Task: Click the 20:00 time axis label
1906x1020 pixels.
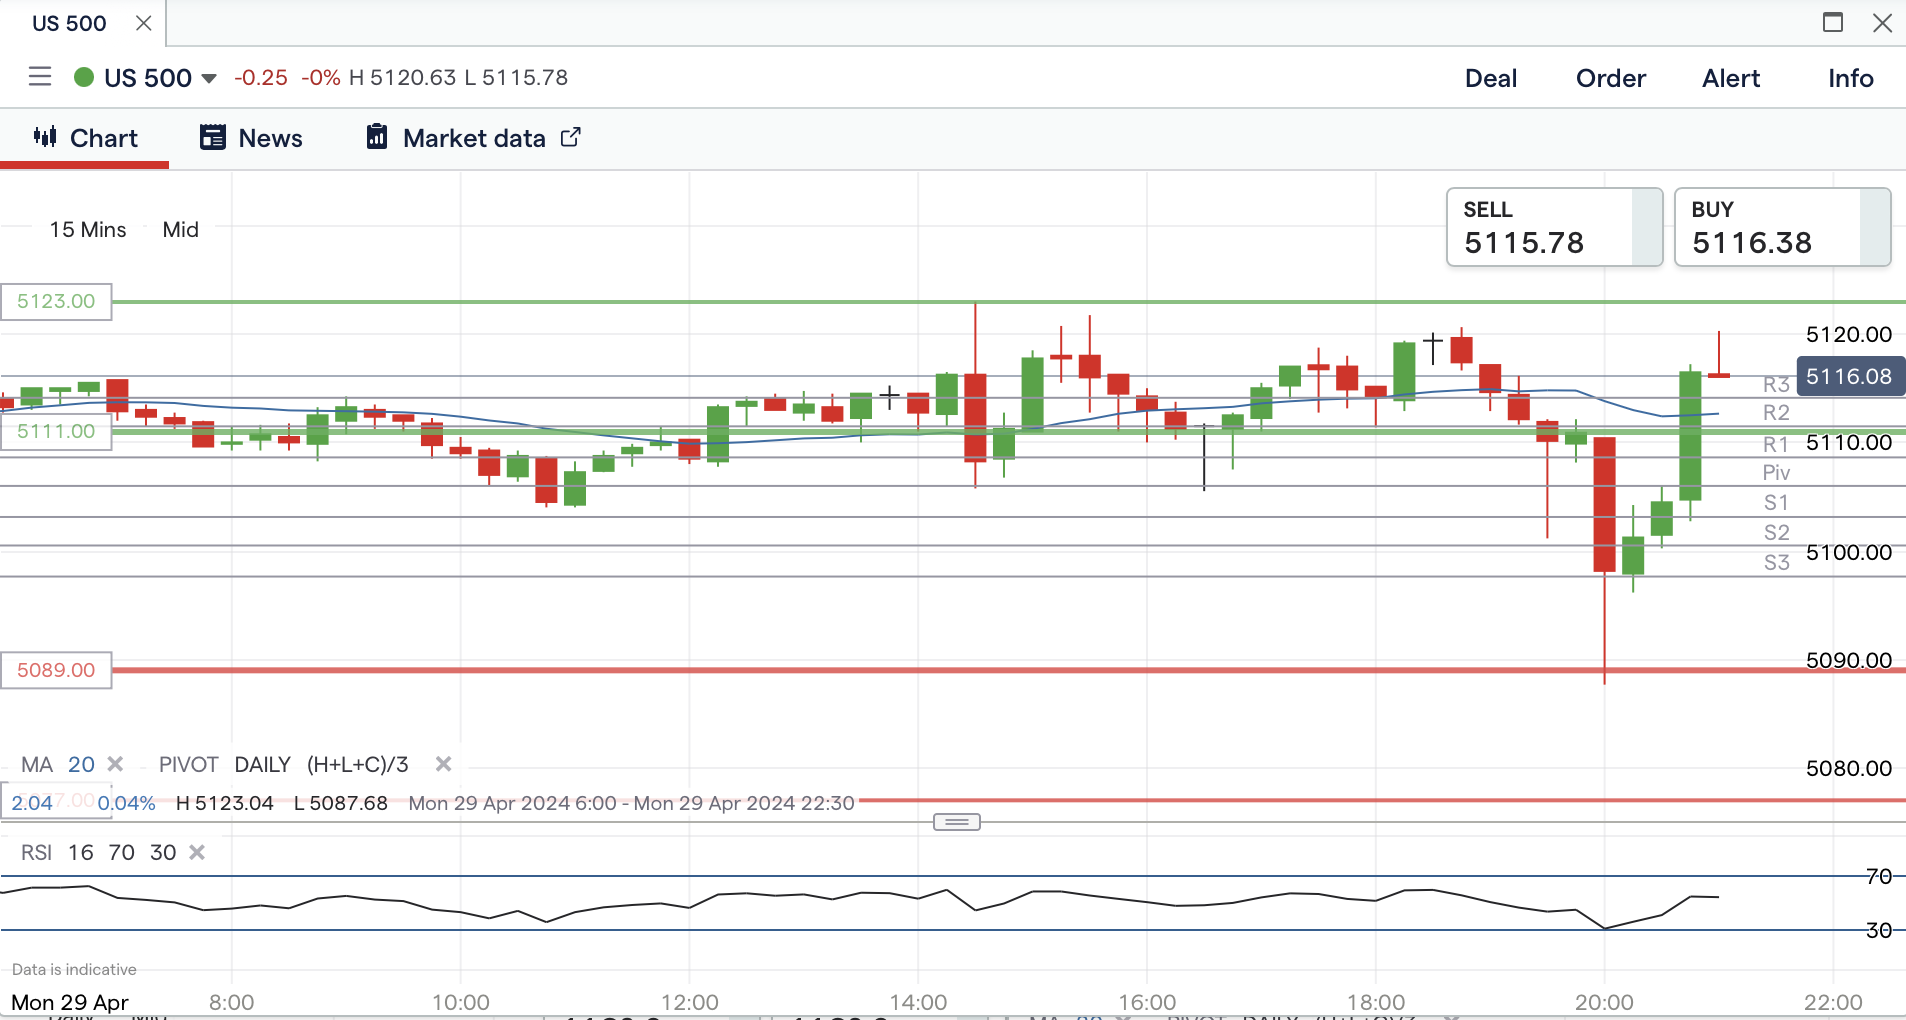Action: point(1604,1002)
